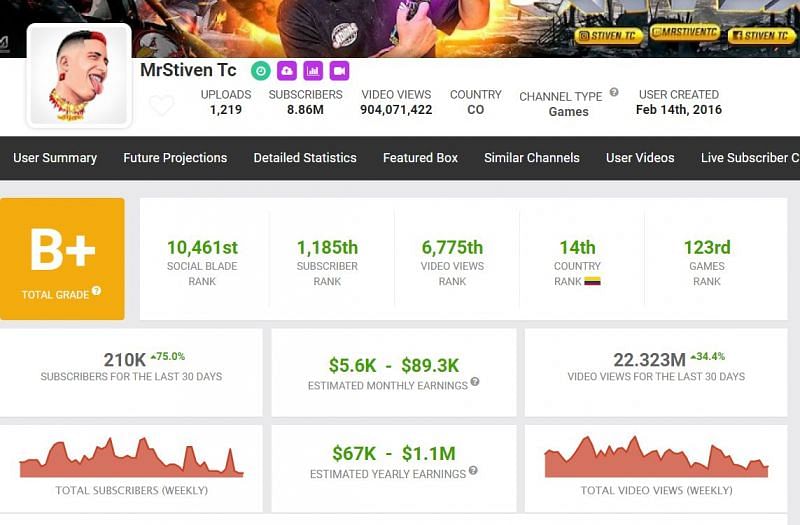The width and height of the screenshot is (800, 525).
Task: Click the Total Video Views weekly chart
Action: (x=656, y=458)
